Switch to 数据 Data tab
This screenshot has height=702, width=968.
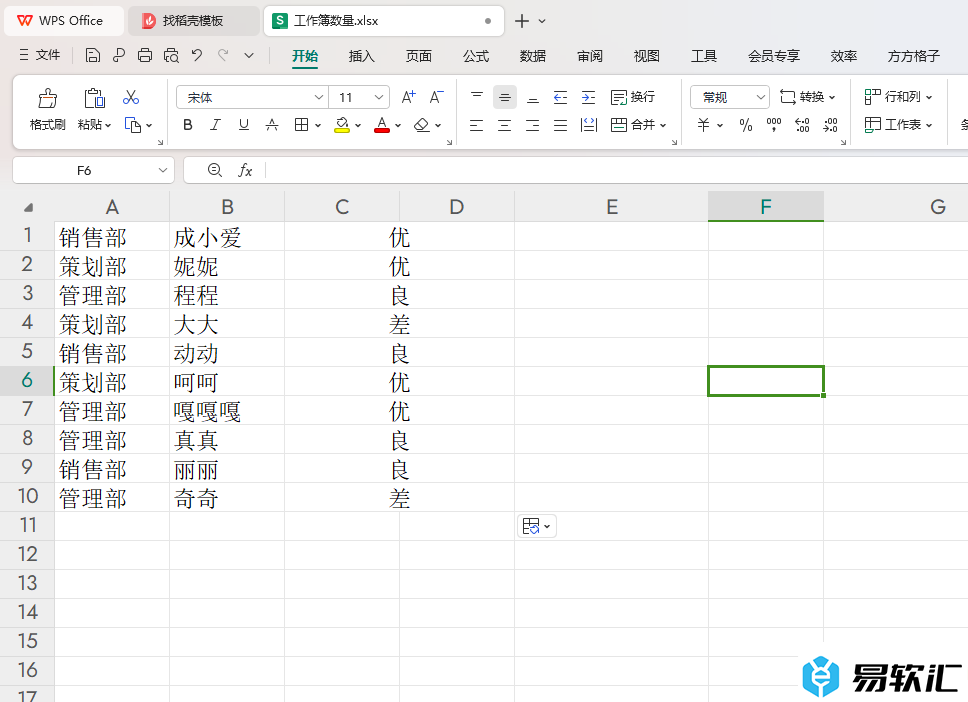(x=533, y=56)
